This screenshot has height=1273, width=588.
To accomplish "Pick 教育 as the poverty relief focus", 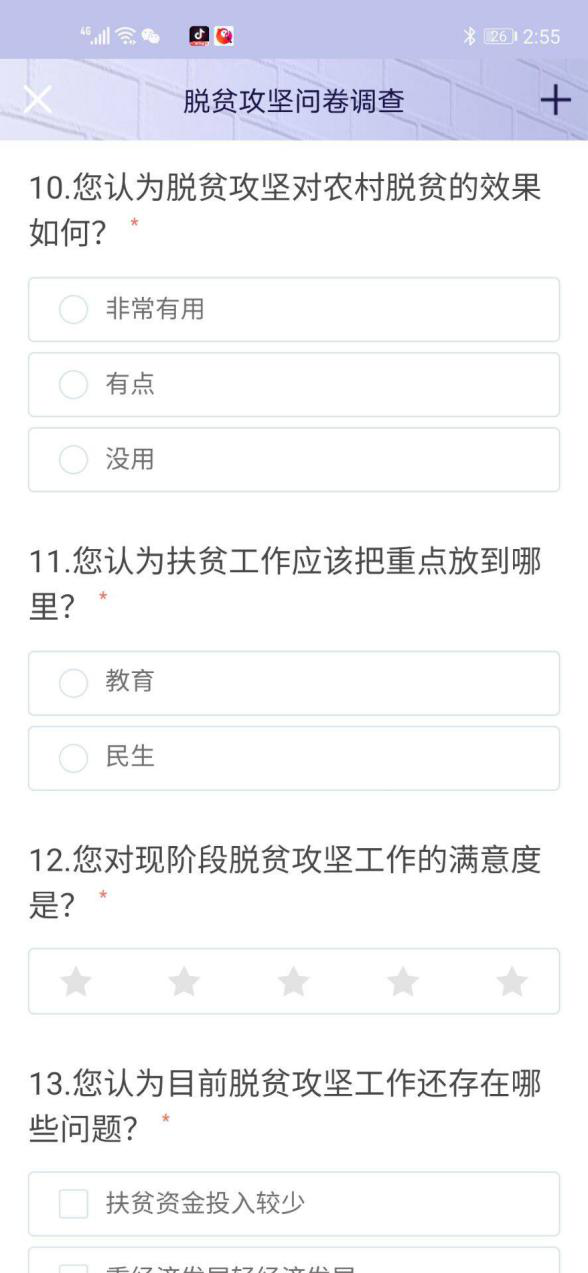I will click(x=294, y=683).
